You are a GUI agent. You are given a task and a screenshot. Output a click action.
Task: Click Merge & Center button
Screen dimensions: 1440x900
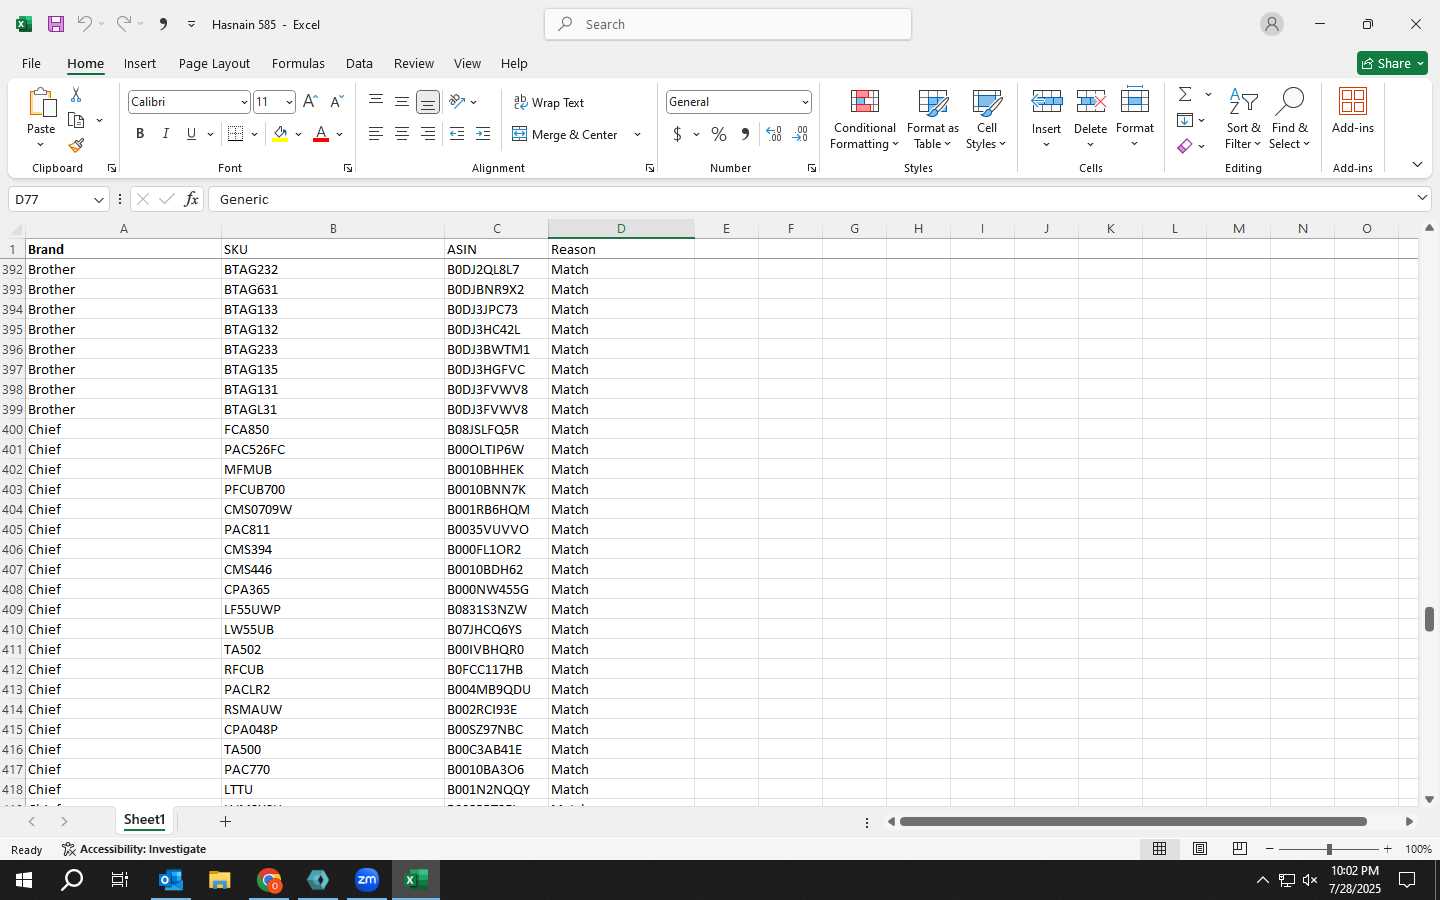point(565,134)
